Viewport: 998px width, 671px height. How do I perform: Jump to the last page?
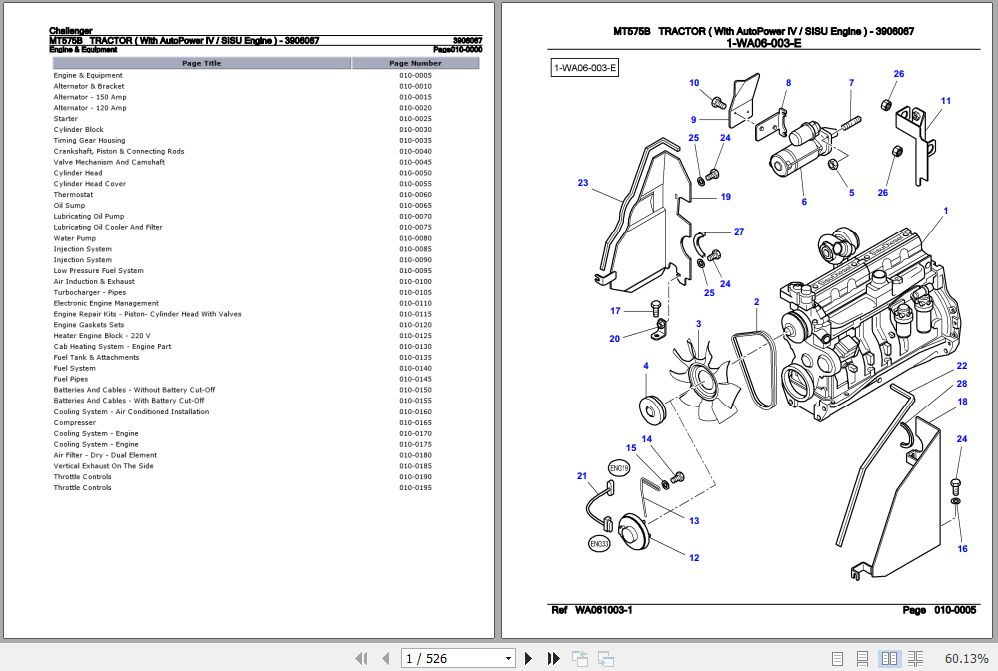tap(553, 658)
